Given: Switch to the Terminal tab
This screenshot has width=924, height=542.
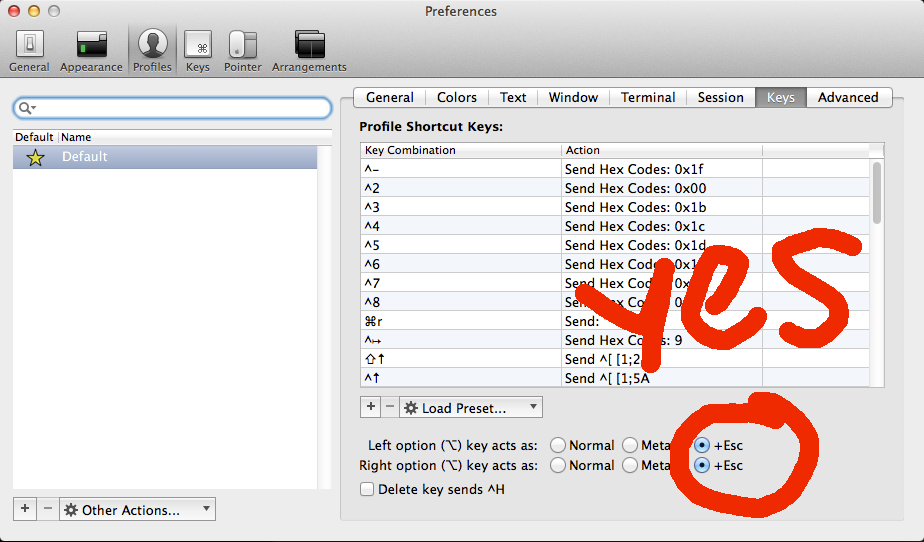Looking at the screenshot, I should 648,97.
